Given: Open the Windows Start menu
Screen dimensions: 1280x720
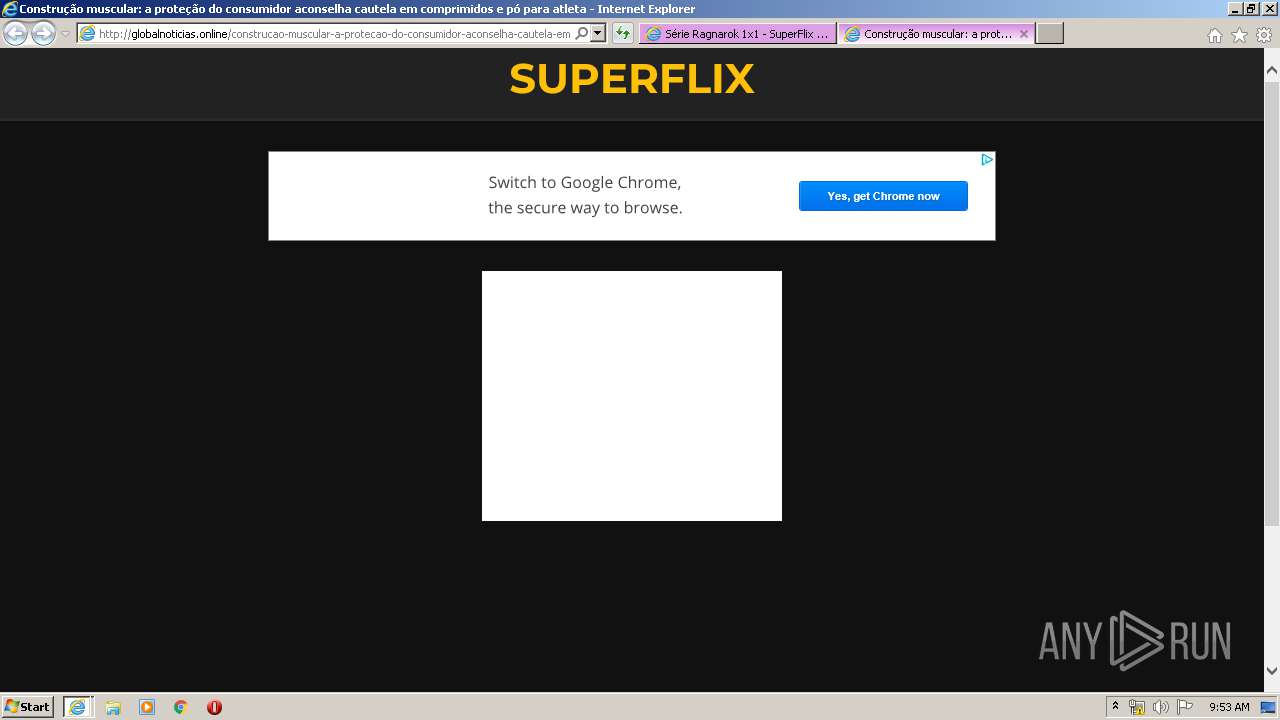Looking at the screenshot, I should pos(27,706).
